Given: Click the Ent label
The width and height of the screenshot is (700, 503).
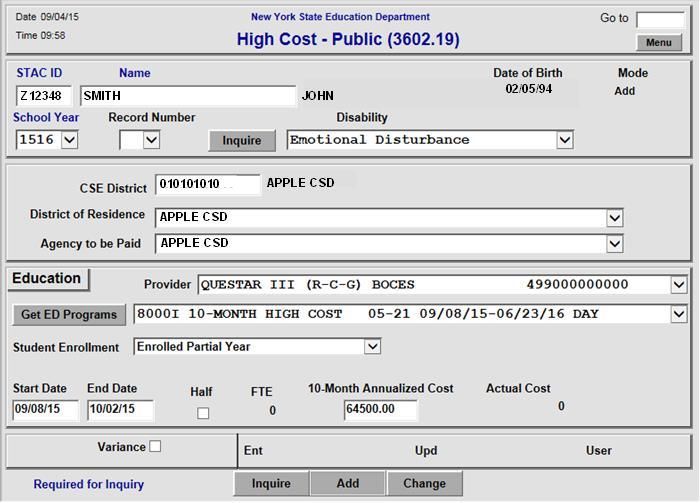Looking at the screenshot, I should pos(253,450).
